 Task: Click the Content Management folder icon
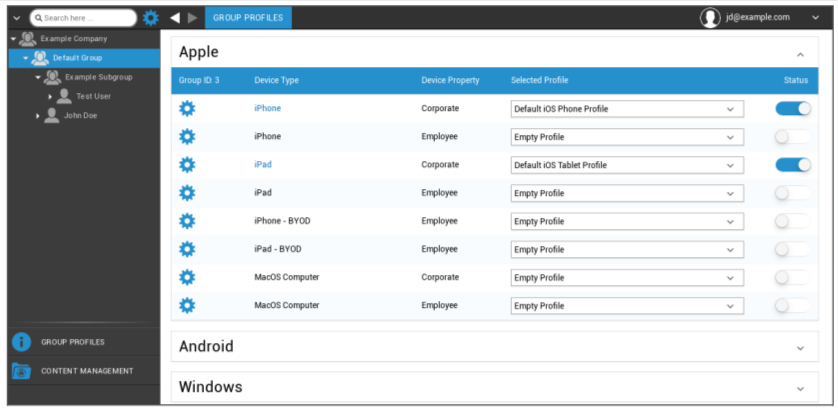click(x=21, y=371)
